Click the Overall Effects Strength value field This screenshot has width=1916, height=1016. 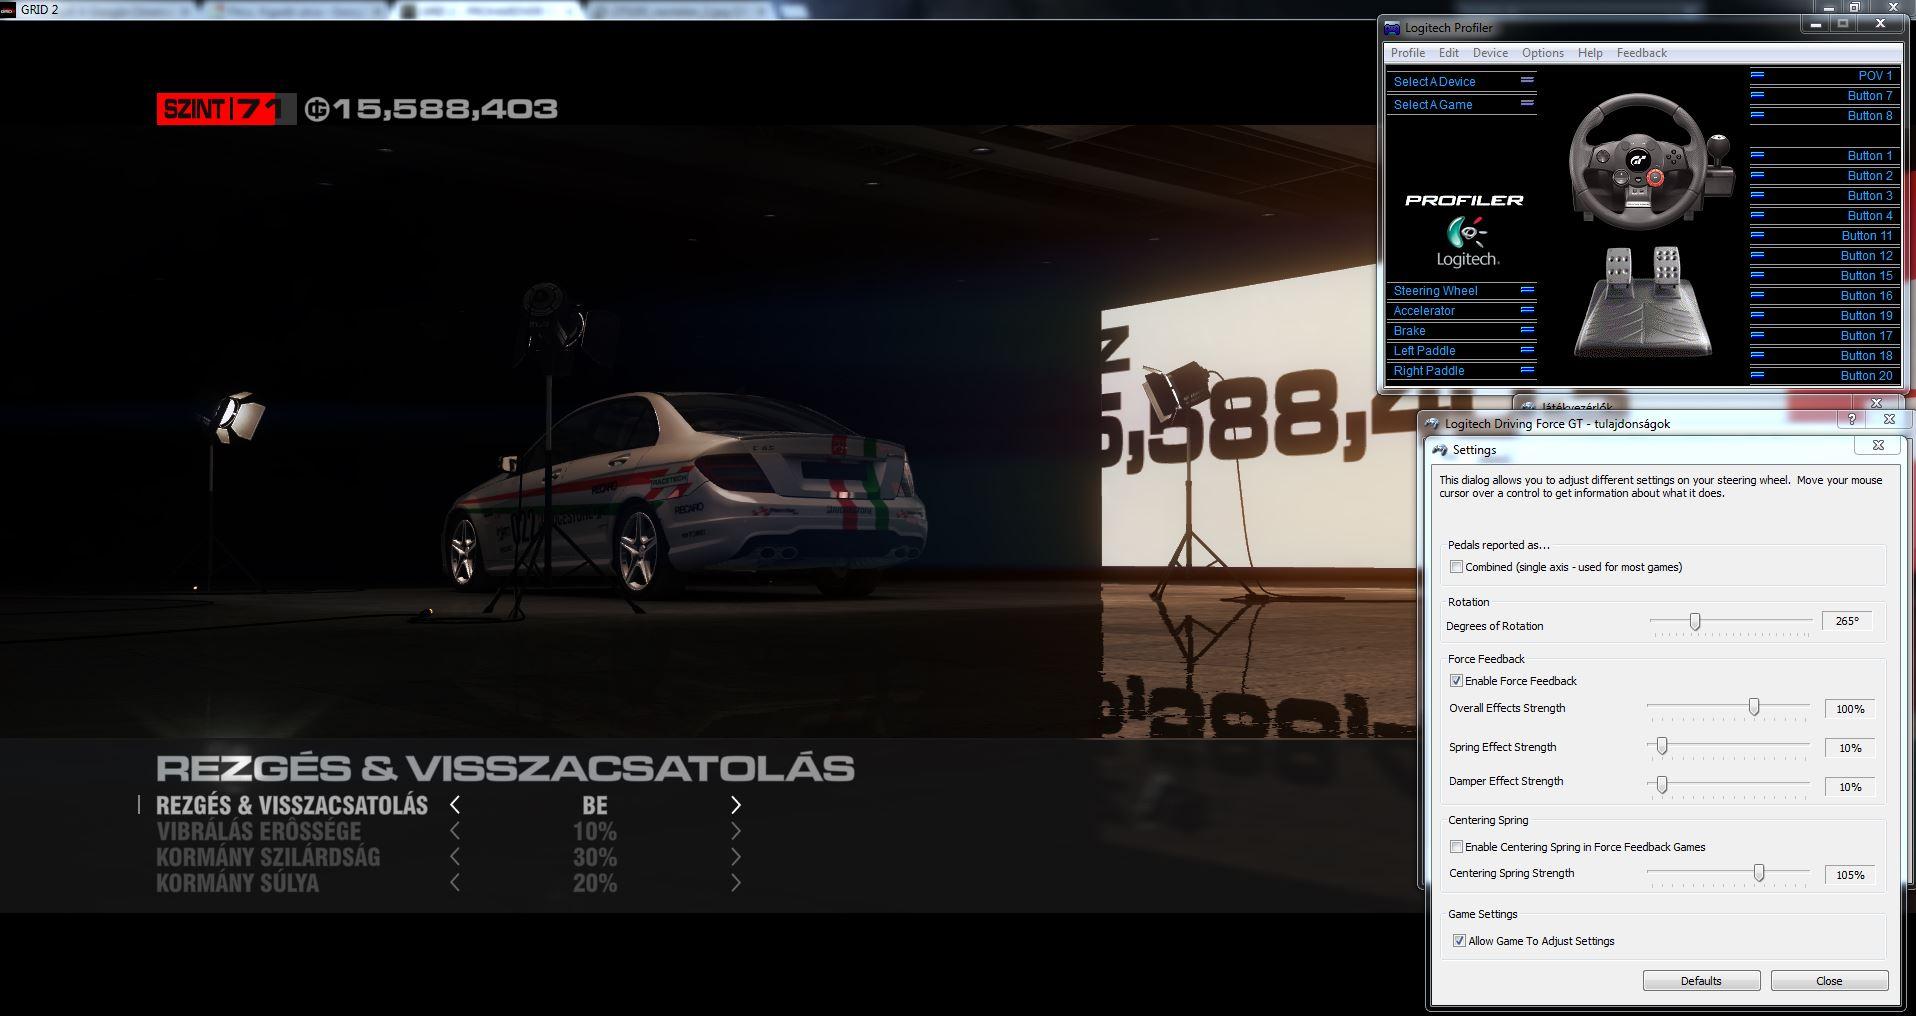(1850, 709)
